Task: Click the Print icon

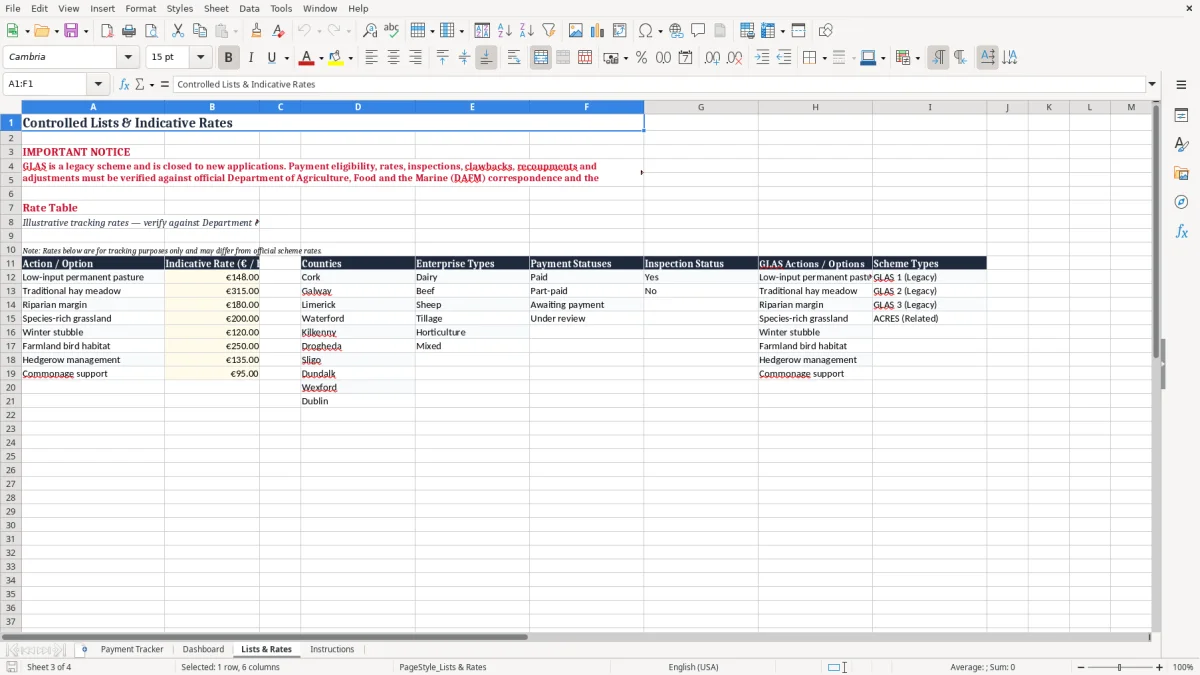Action: 129,31
